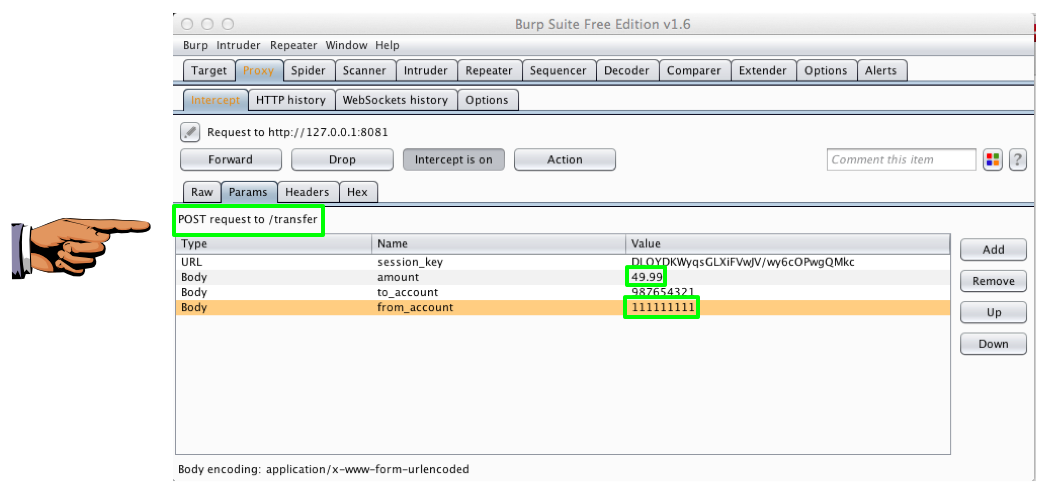Select the amount parameter name cell
The width and height of the screenshot is (1045, 492).
(x=499, y=277)
